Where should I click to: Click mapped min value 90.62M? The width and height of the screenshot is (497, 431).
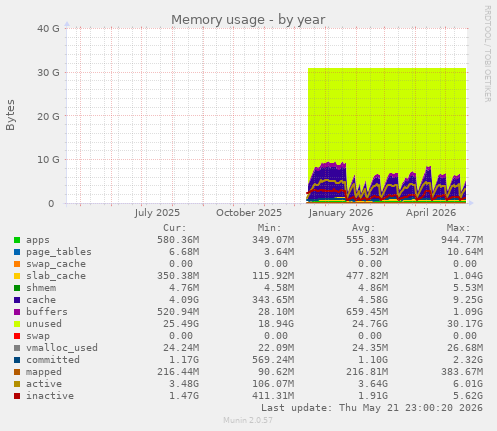coord(276,372)
